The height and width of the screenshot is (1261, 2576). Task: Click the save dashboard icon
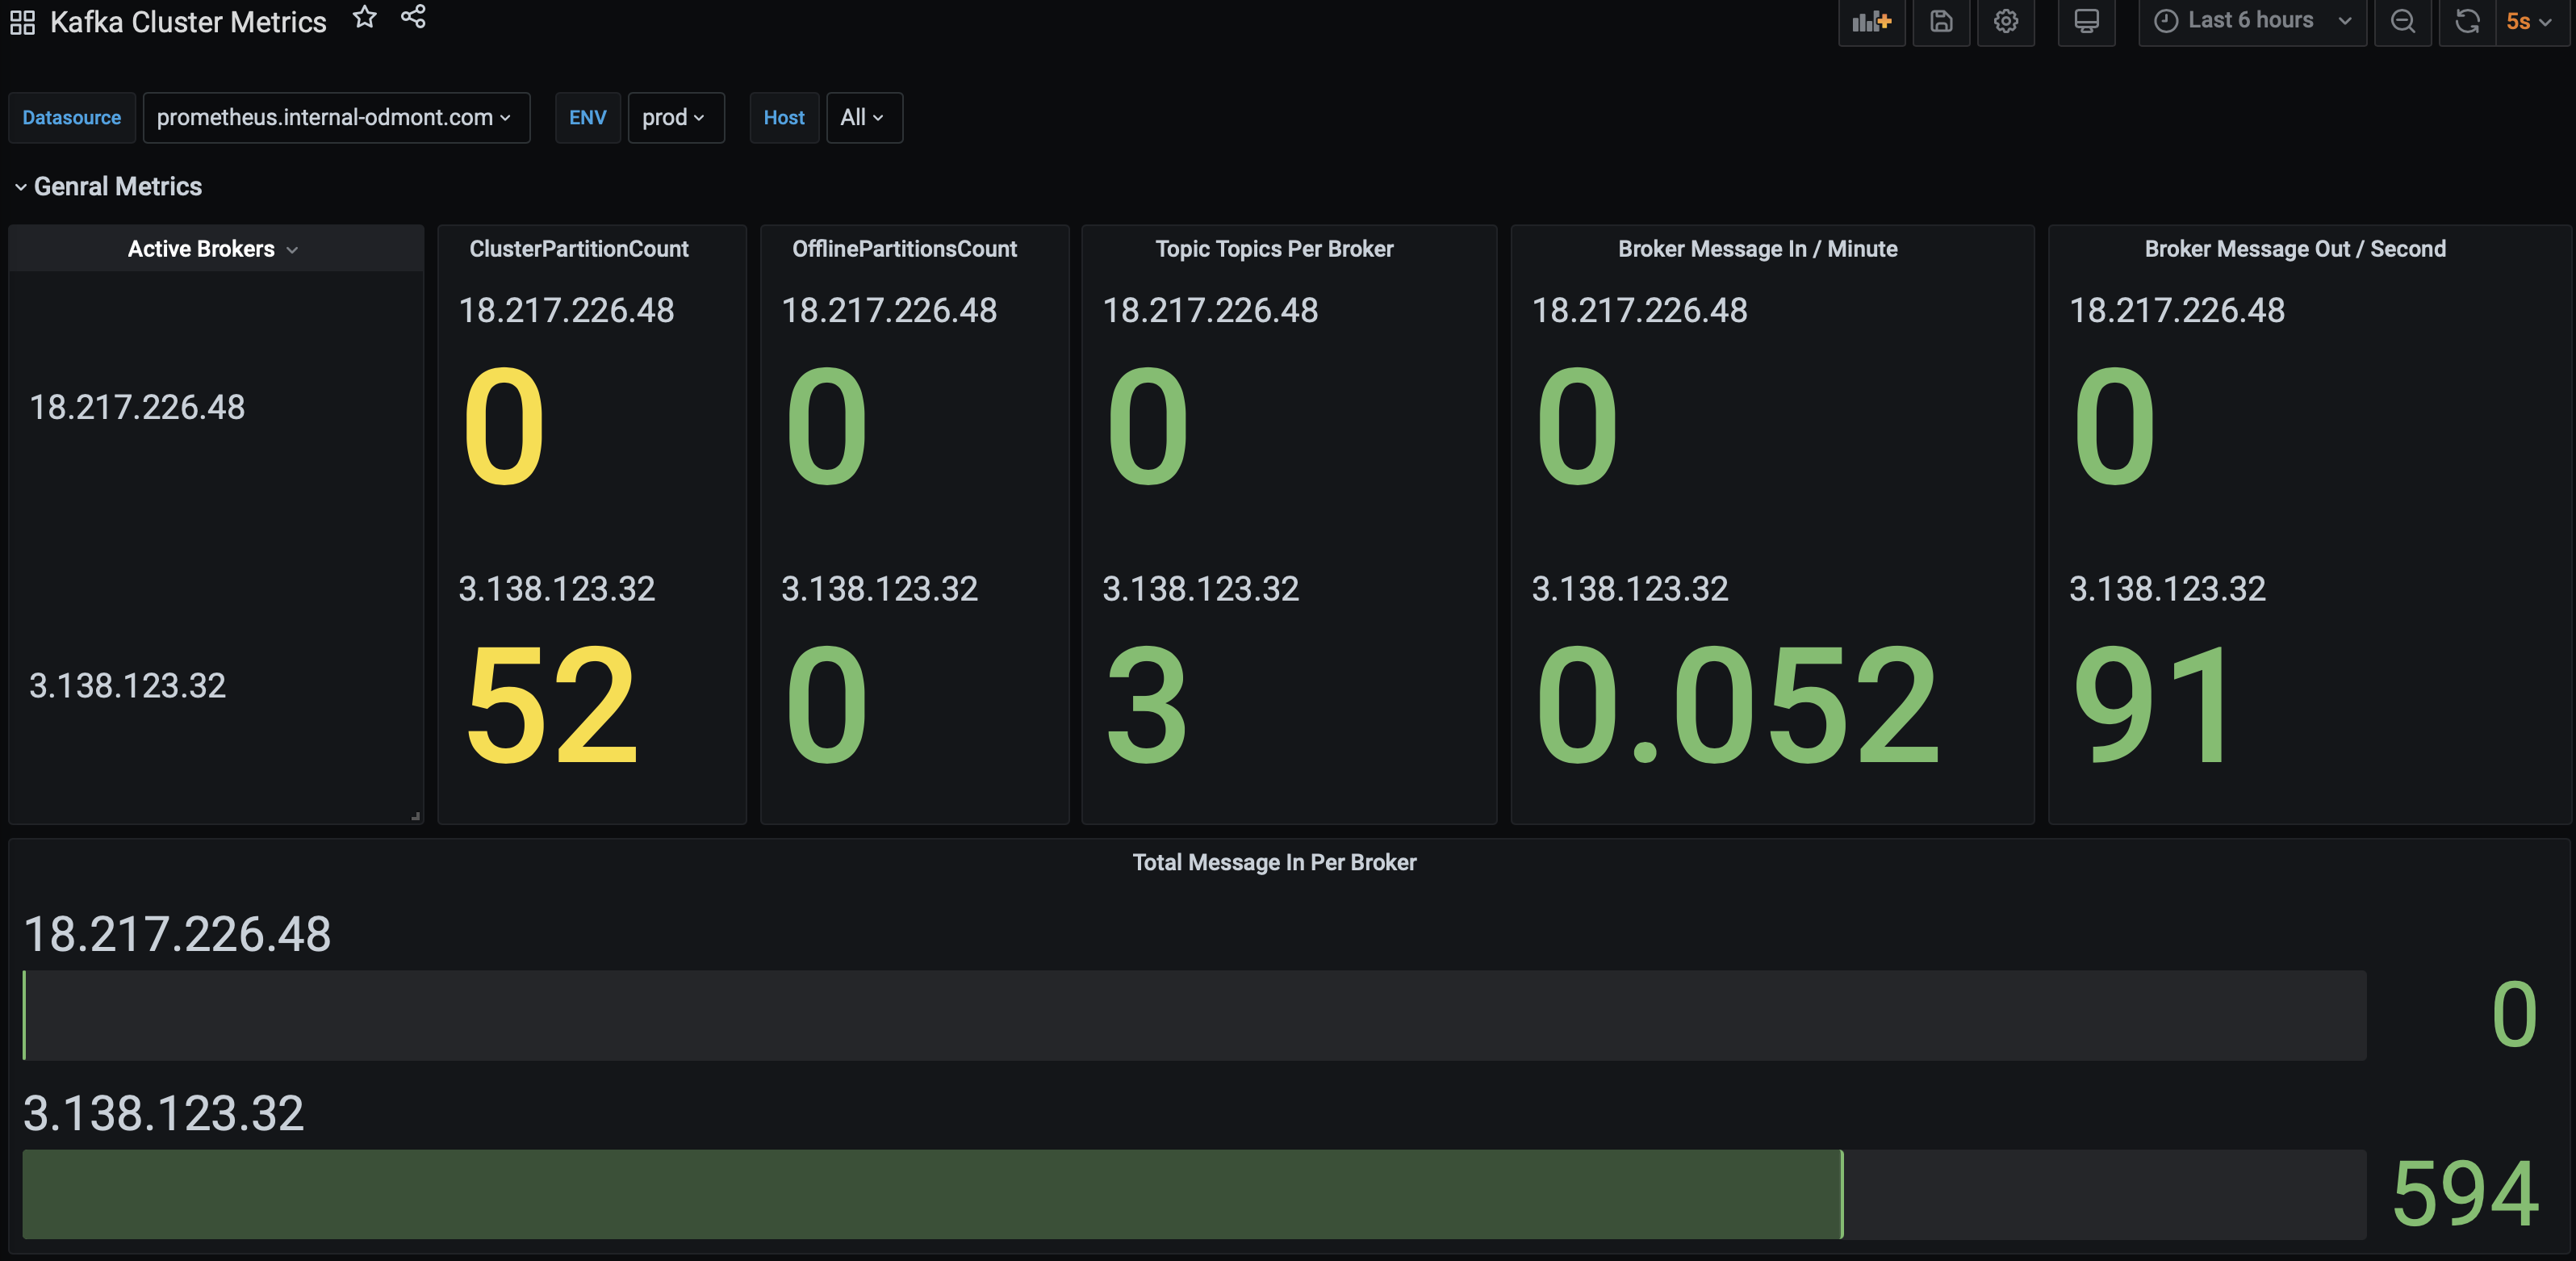tap(1941, 21)
